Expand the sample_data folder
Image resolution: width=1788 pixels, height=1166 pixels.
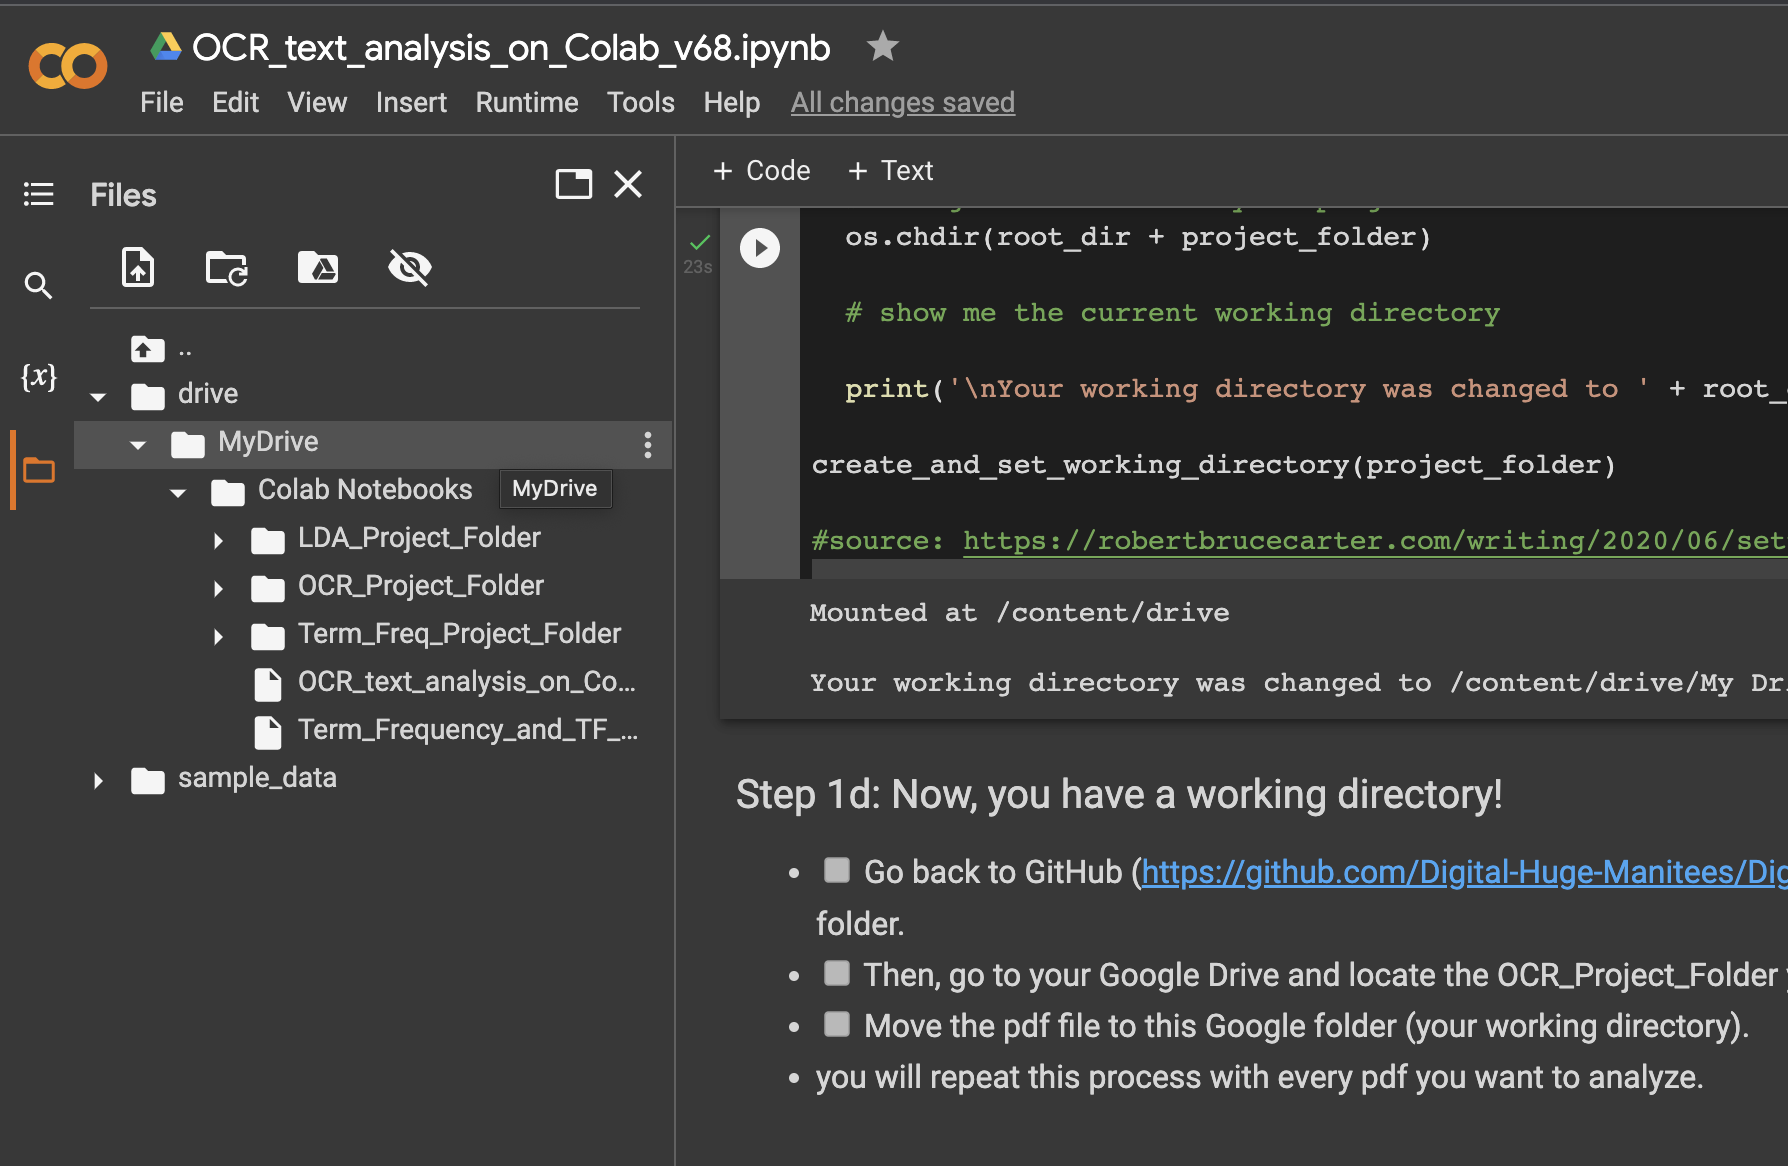98,779
